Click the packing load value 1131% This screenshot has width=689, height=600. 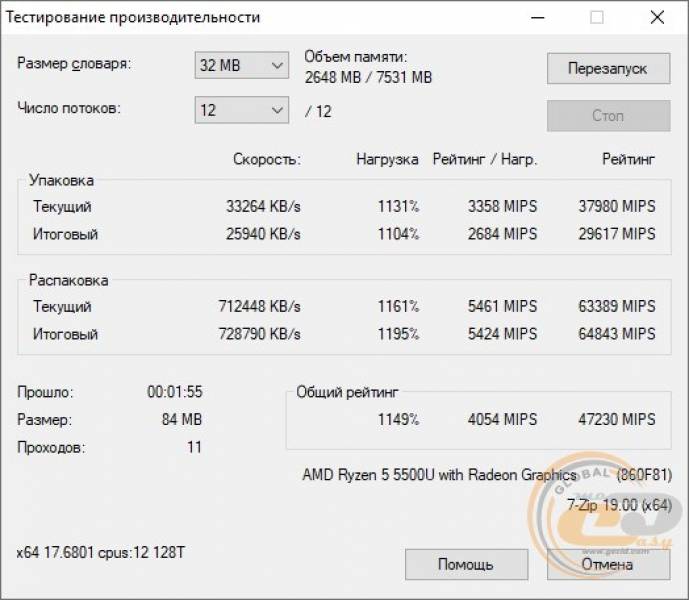click(x=399, y=206)
